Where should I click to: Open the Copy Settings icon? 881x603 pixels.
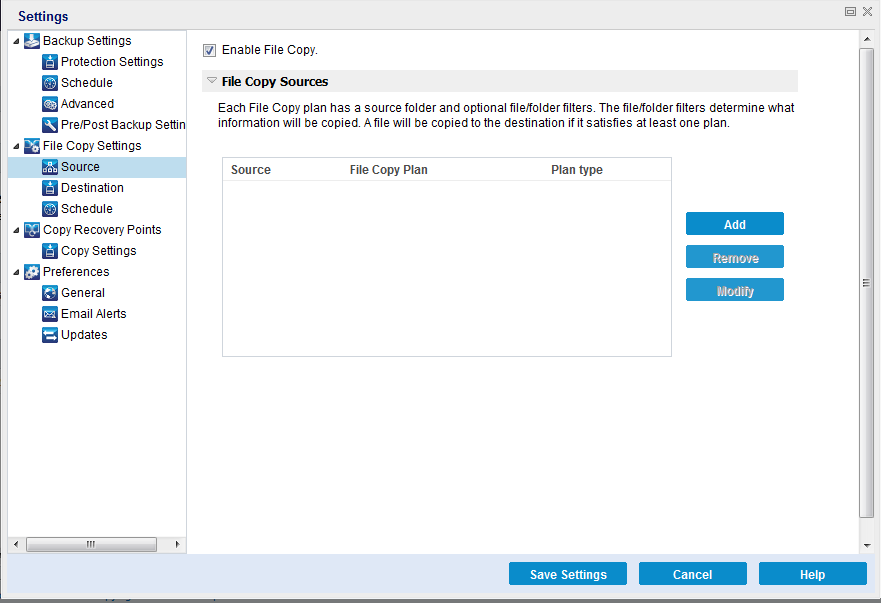49,250
